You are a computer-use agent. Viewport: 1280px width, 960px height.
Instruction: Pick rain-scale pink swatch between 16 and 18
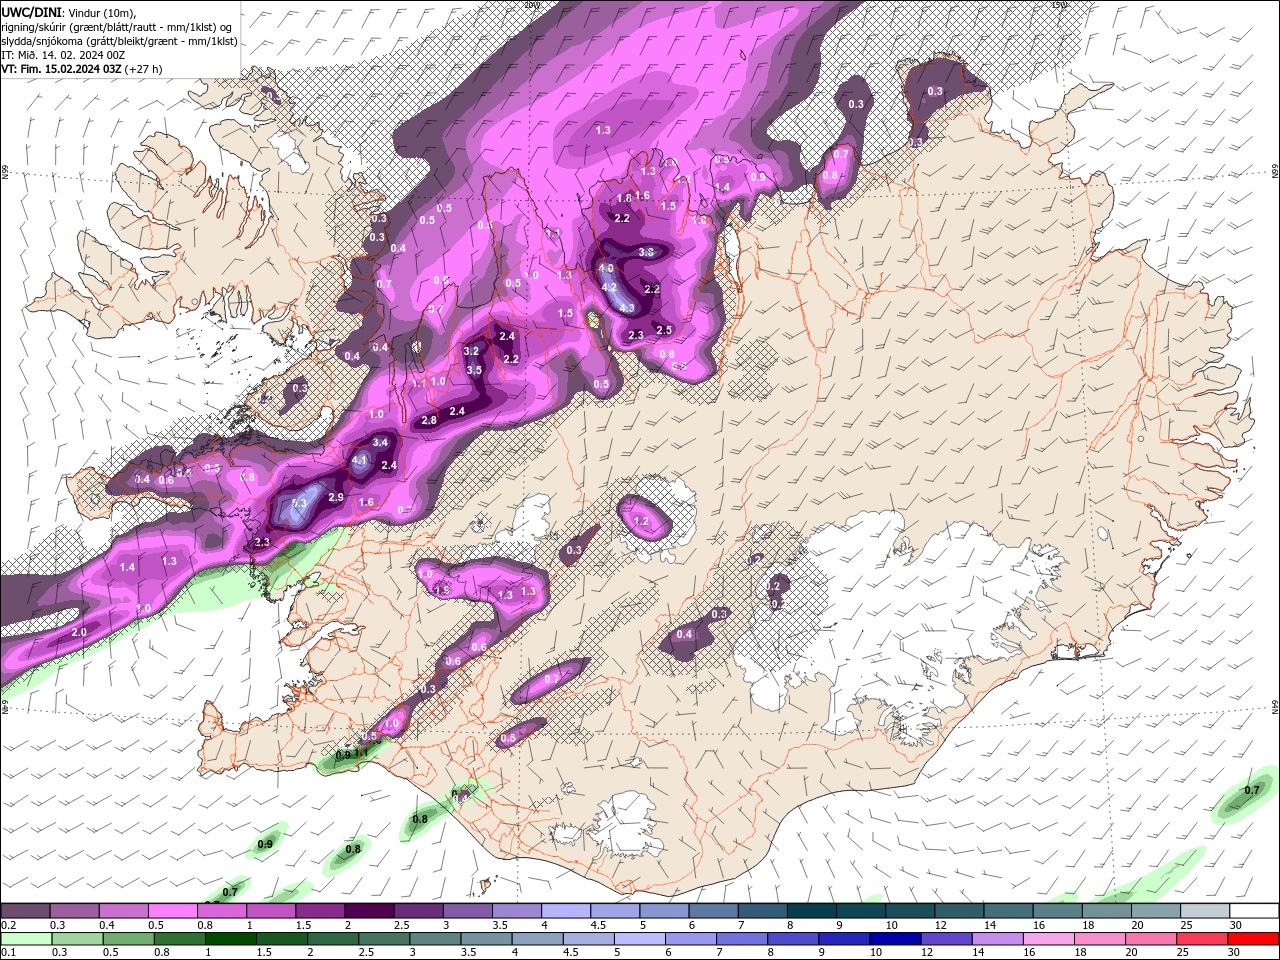pos(1051,939)
